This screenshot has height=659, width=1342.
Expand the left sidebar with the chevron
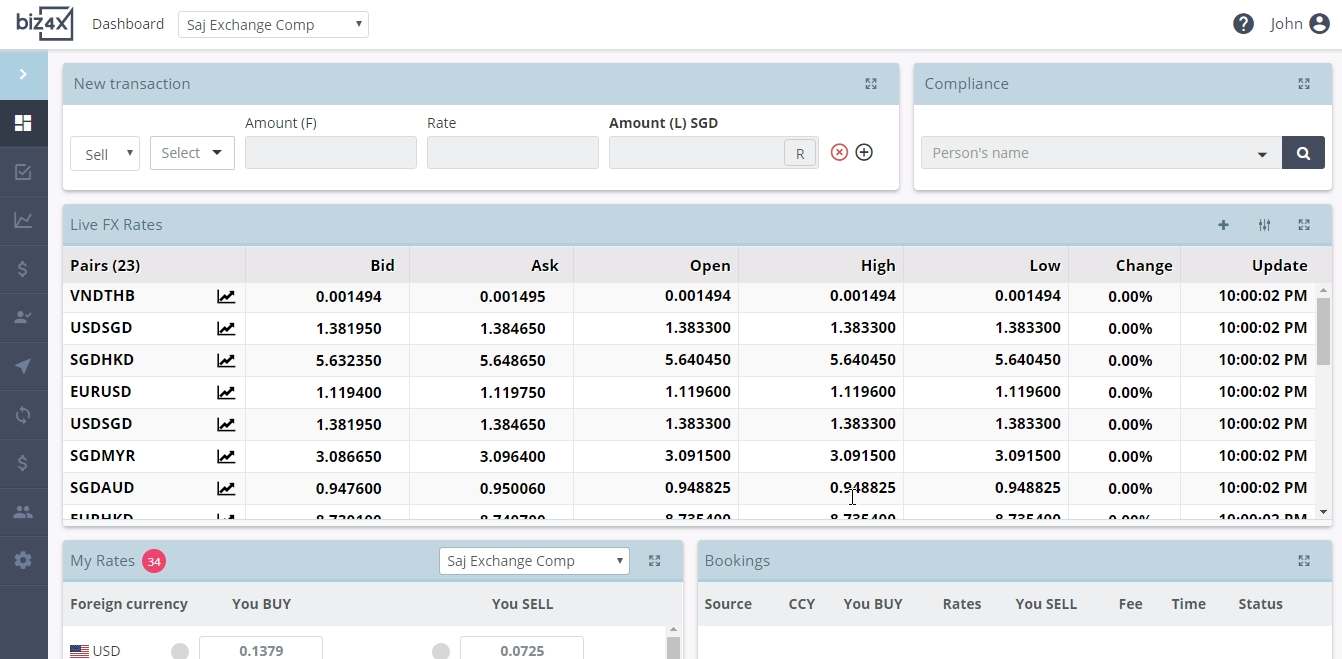coord(23,75)
